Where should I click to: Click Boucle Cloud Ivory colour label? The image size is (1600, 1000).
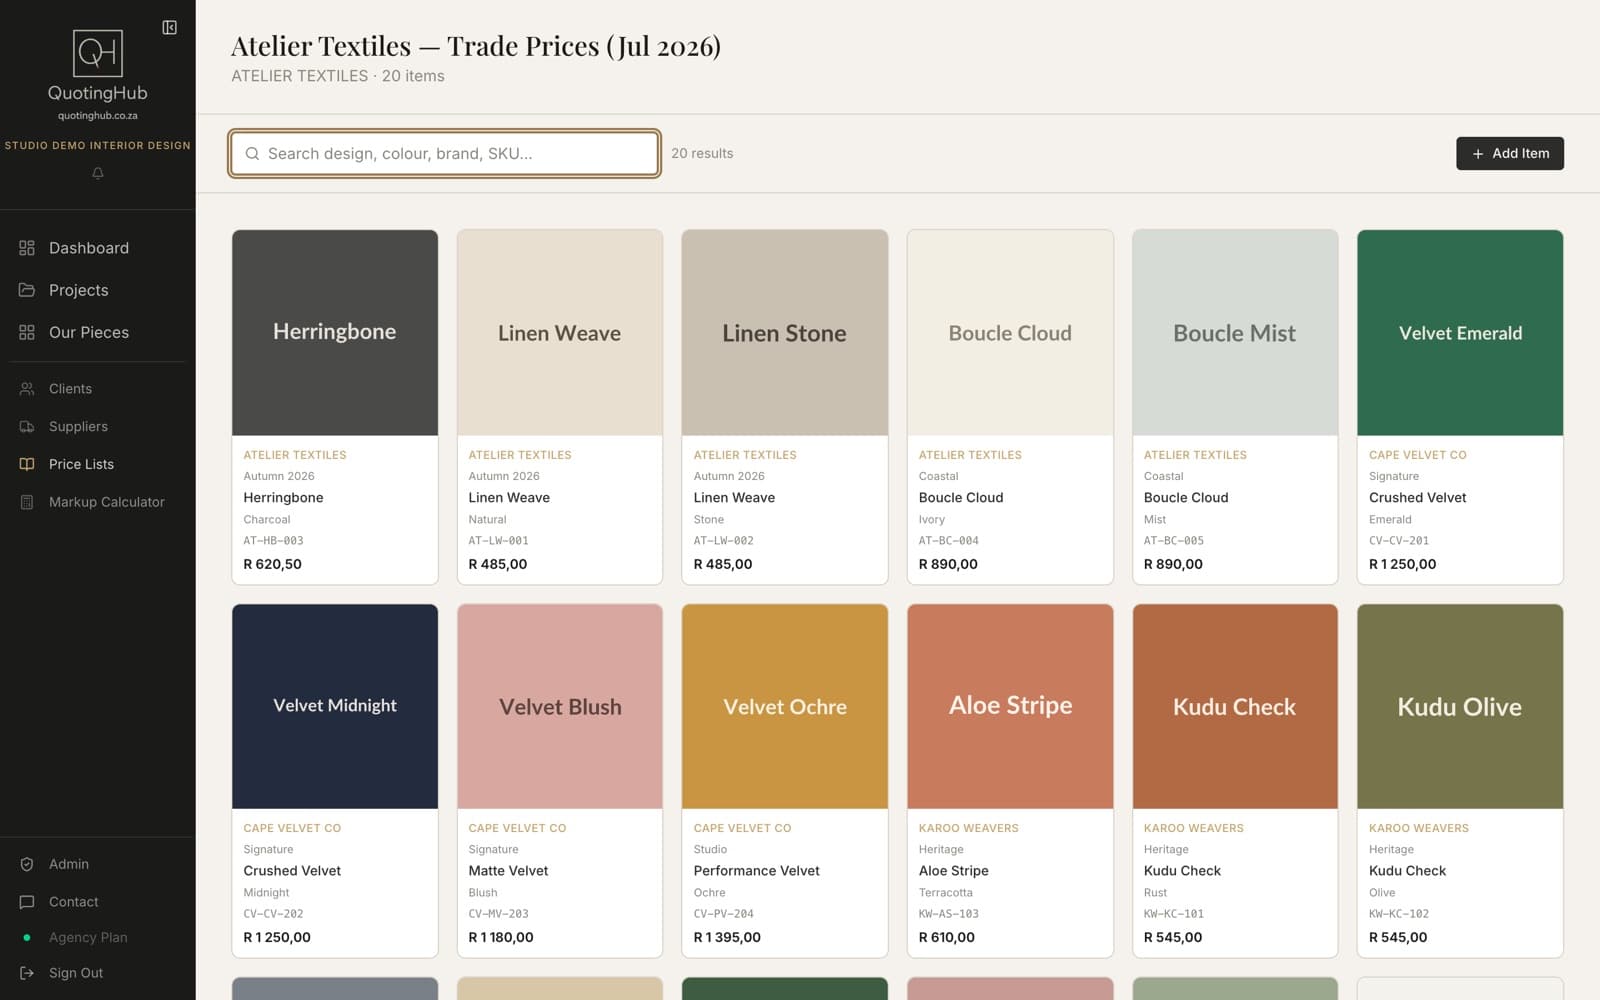coord(932,520)
